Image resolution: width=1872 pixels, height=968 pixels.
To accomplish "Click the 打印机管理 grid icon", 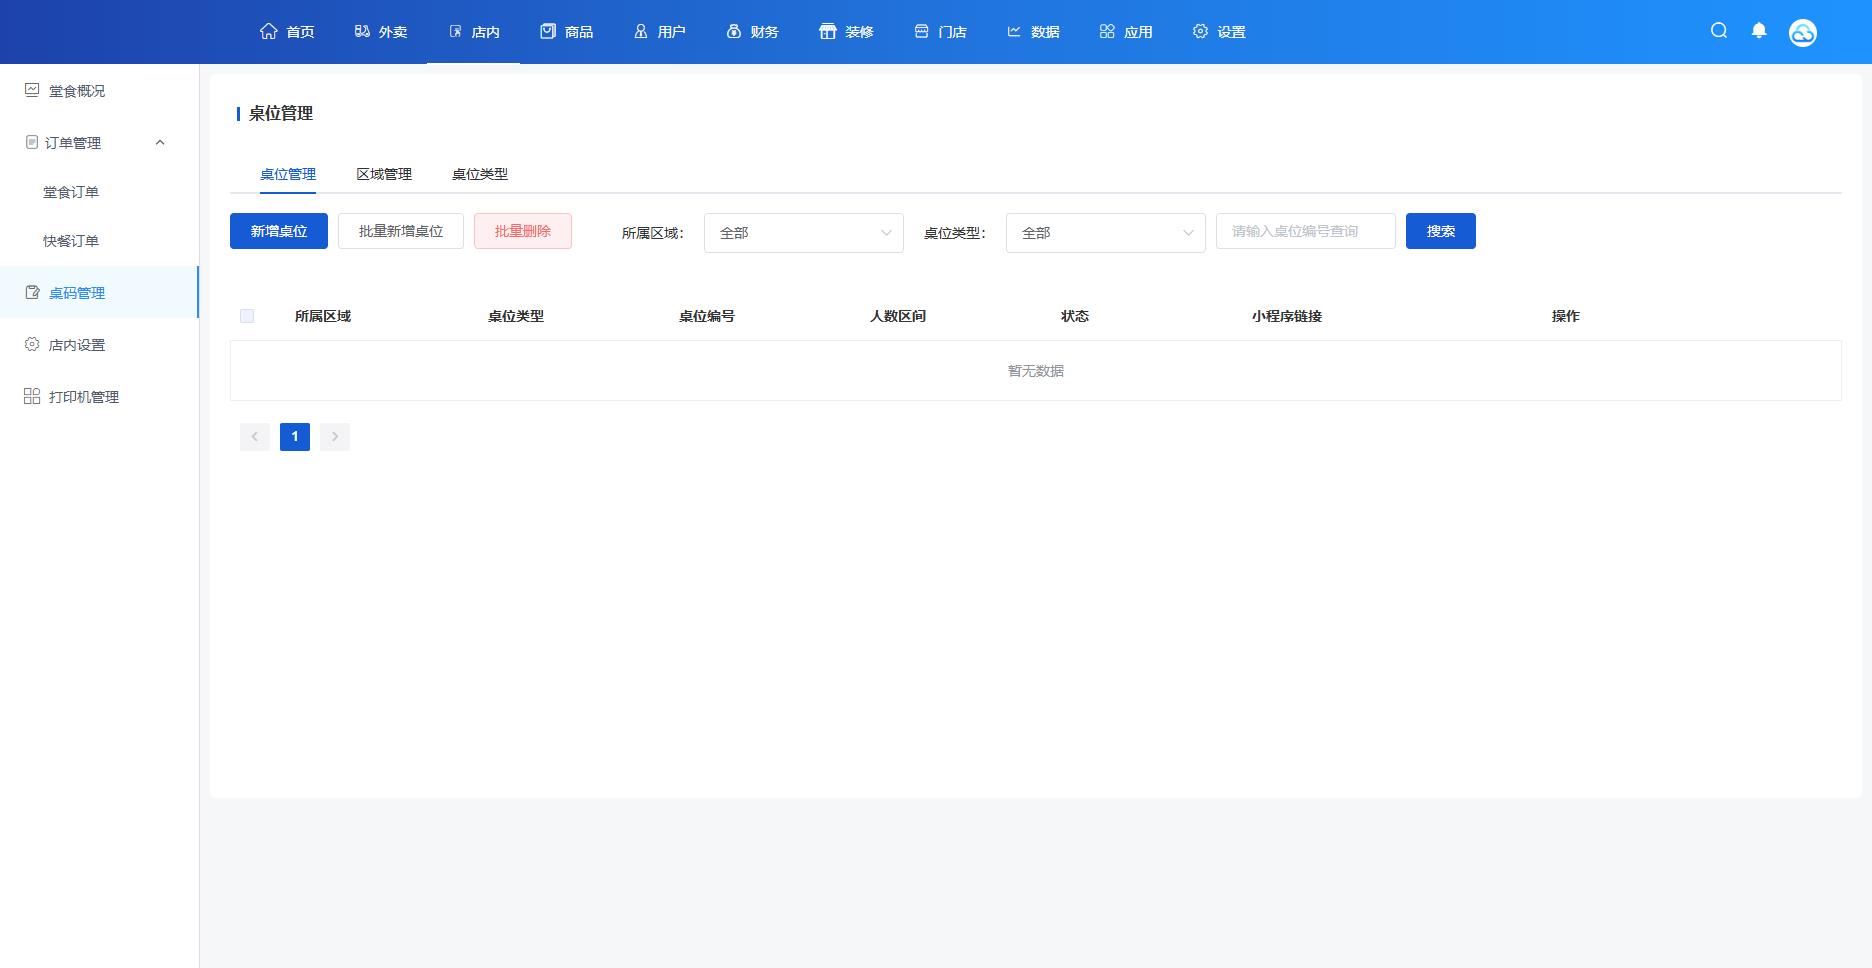I will [x=32, y=396].
